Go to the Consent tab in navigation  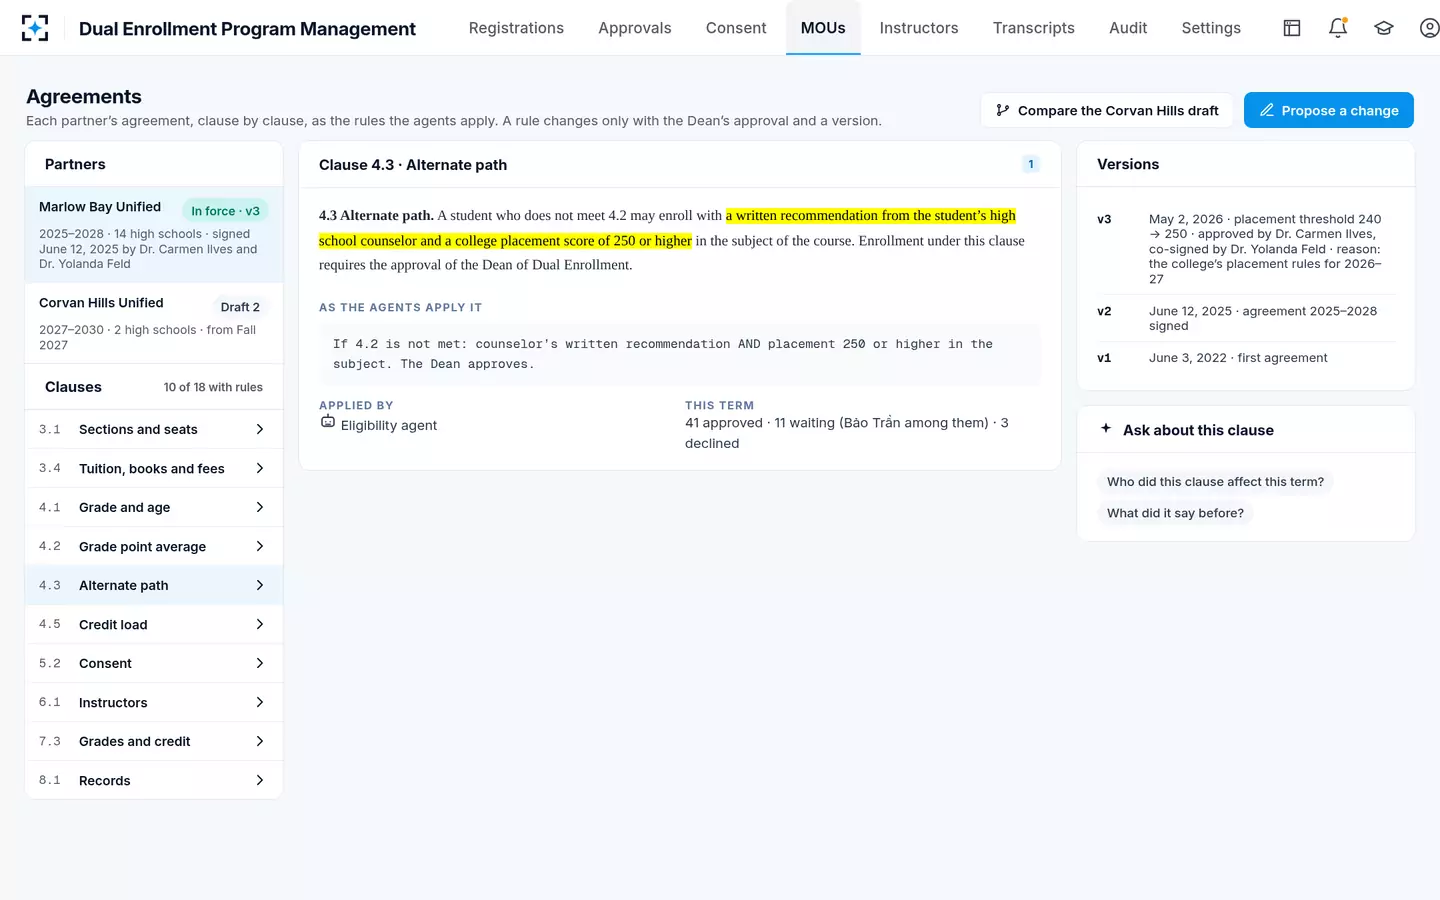click(736, 28)
